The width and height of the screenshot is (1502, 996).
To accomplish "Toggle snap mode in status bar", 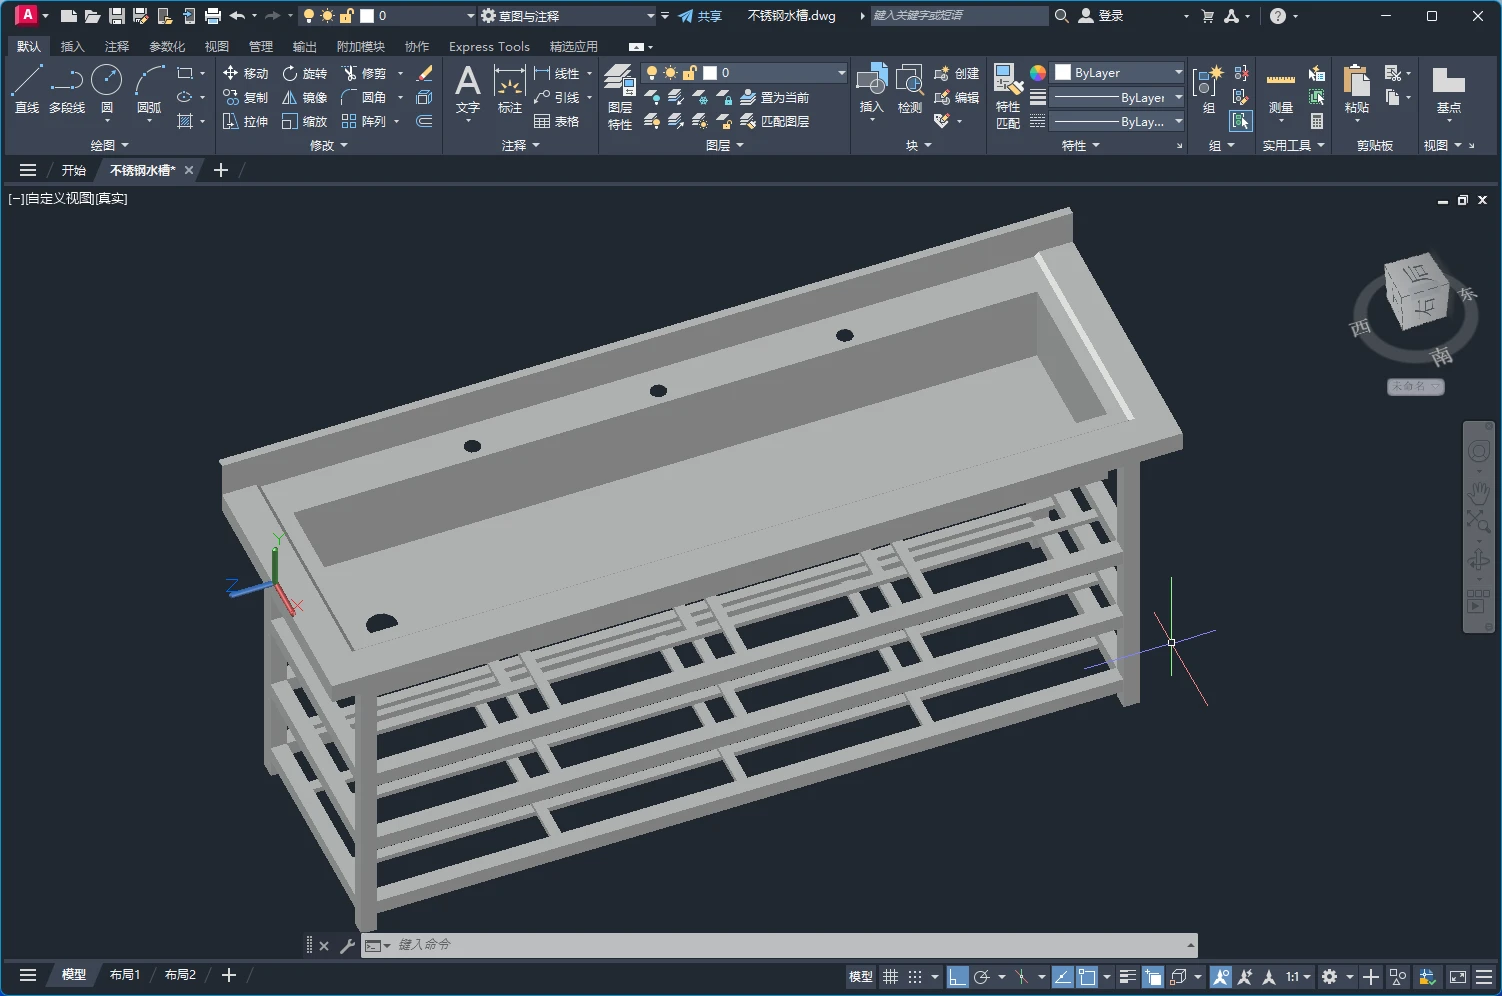I will coord(914,977).
